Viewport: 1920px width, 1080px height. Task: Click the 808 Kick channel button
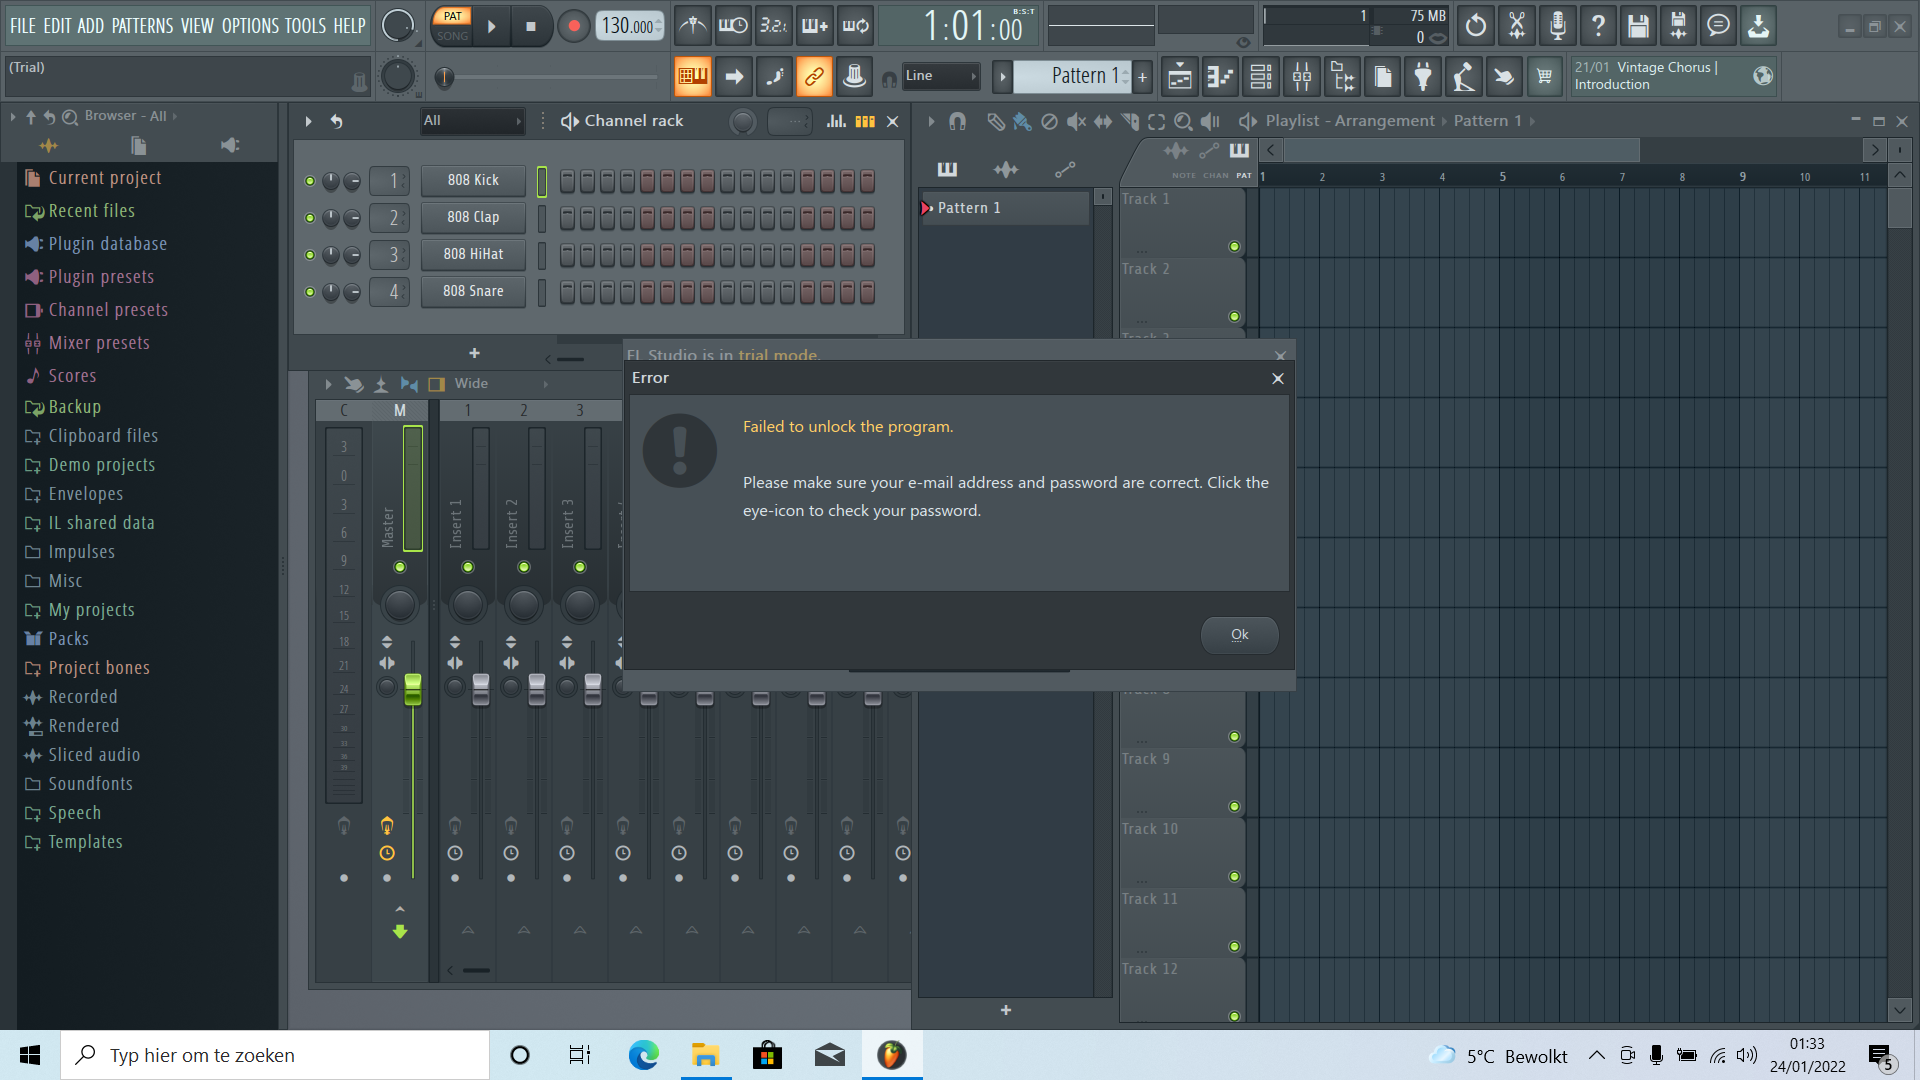coord(473,180)
